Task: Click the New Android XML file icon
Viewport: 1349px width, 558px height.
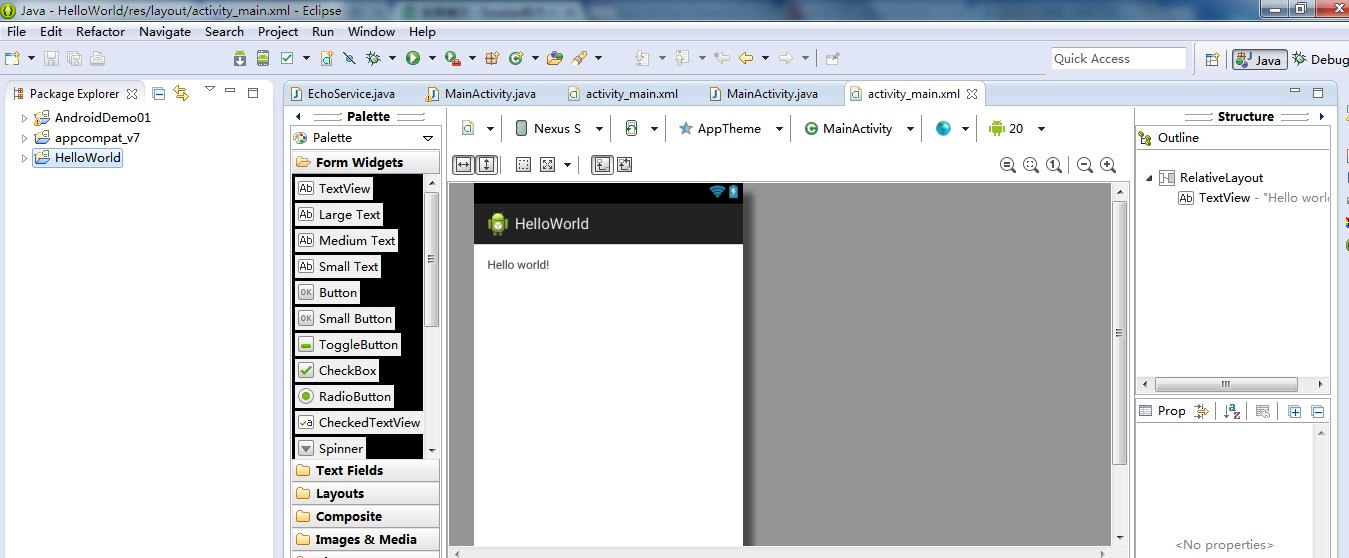Action: click(327, 59)
